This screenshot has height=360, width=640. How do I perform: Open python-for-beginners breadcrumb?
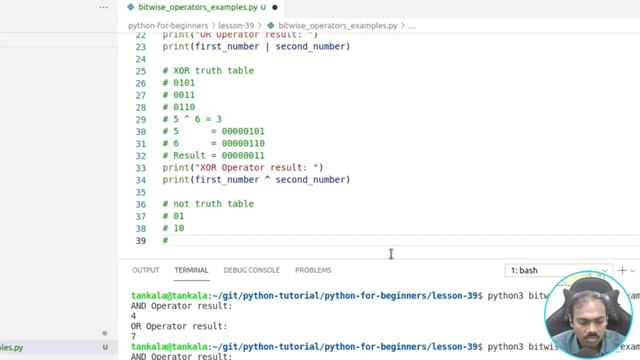[168, 26]
